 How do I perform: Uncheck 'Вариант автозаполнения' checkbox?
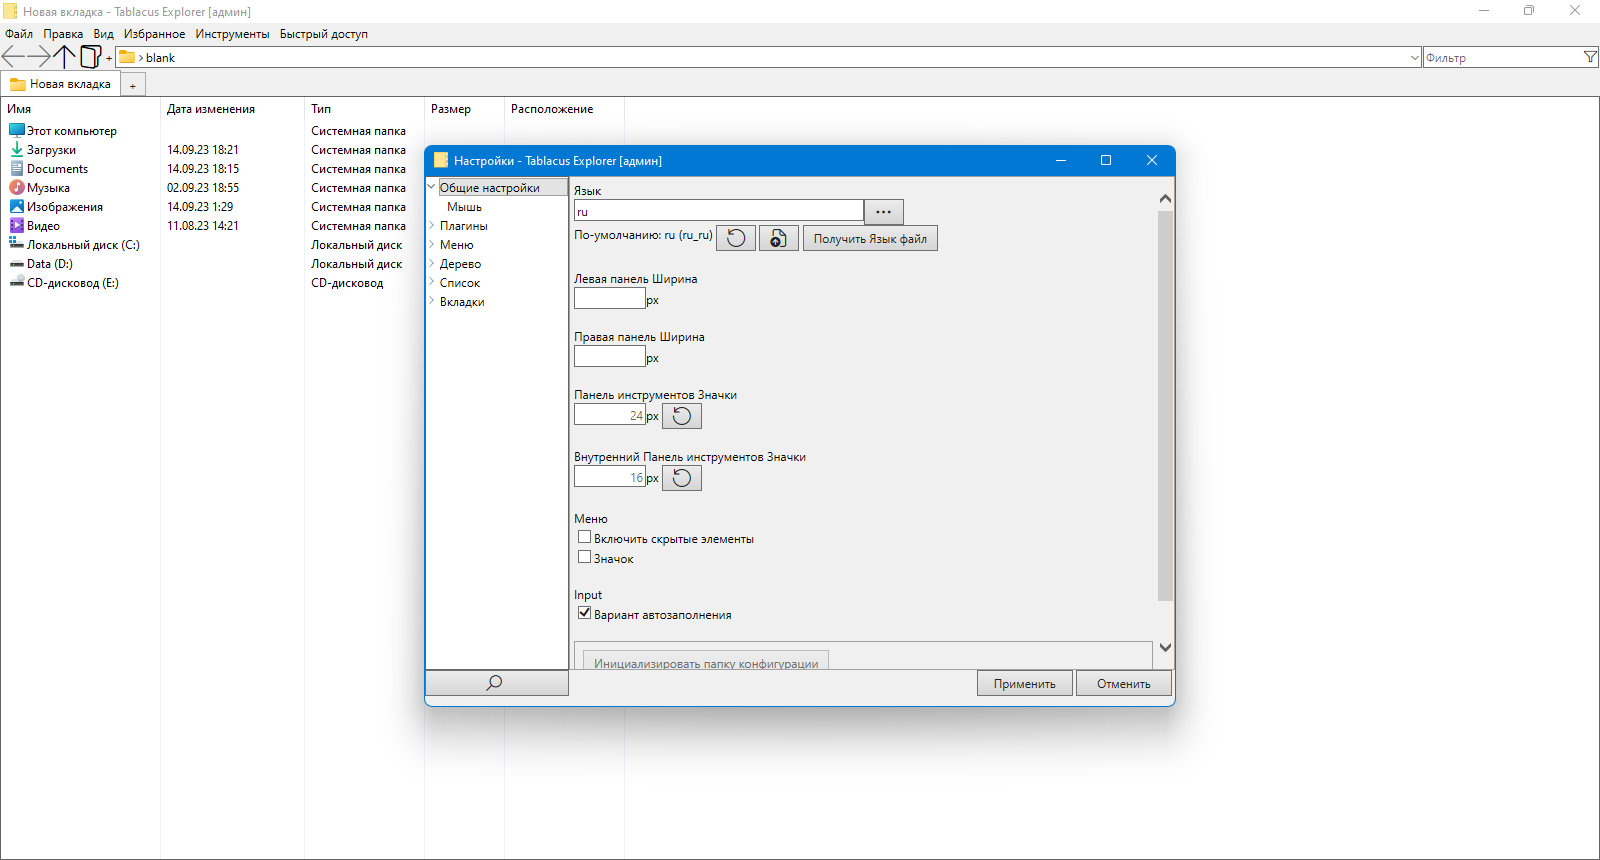point(584,613)
